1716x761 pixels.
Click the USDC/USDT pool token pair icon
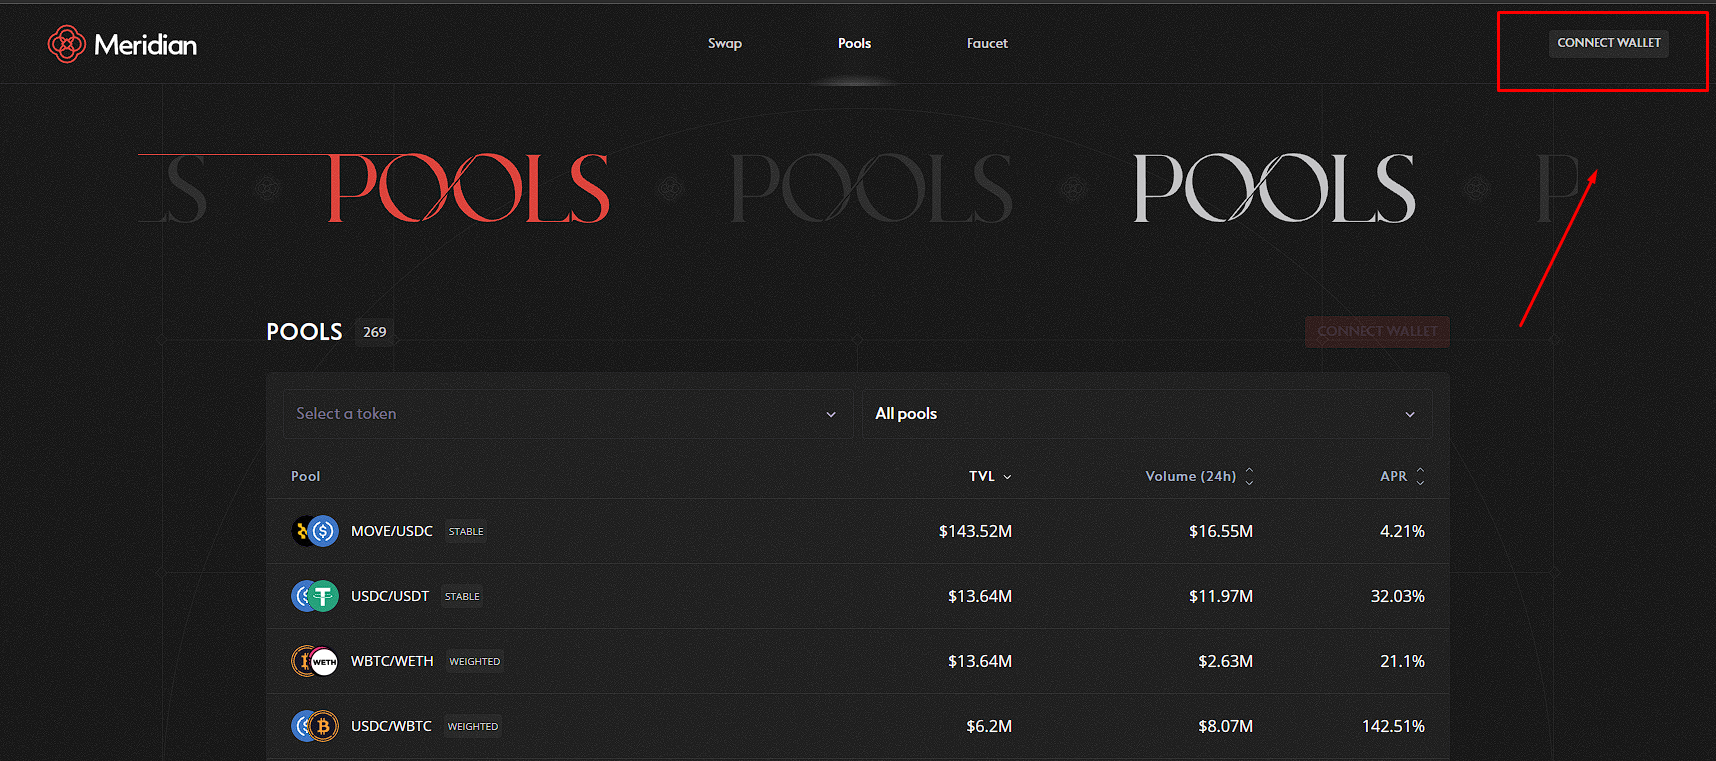(x=315, y=596)
